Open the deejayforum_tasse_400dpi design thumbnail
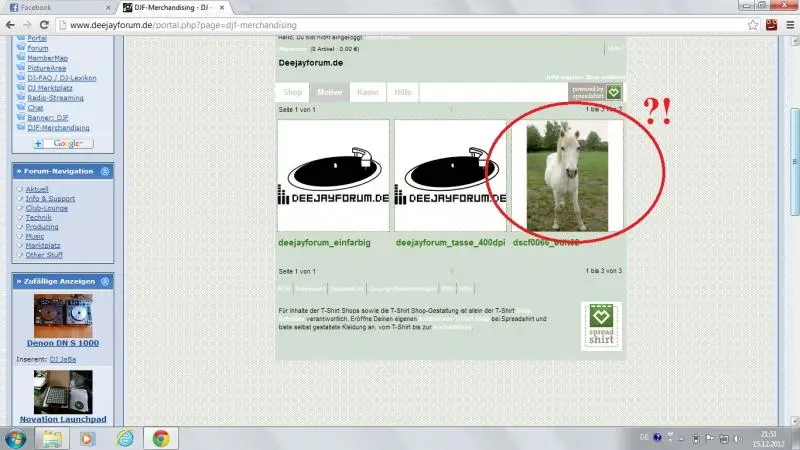 [450, 176]
